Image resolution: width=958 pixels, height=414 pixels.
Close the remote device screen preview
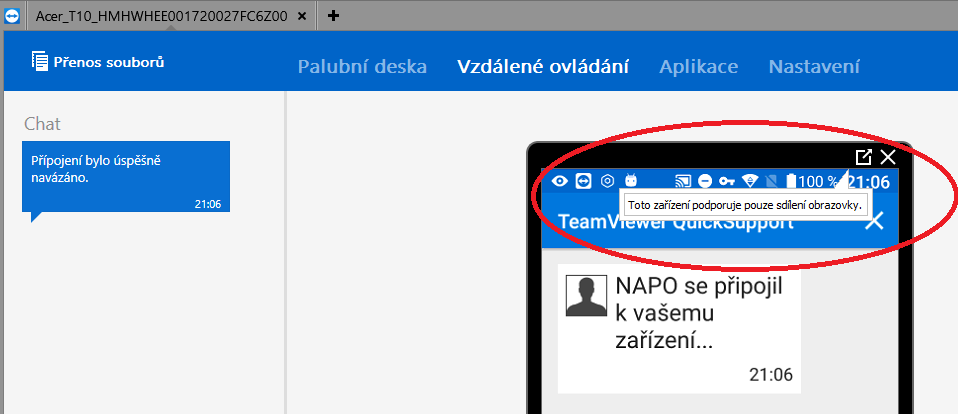[888, 157]
